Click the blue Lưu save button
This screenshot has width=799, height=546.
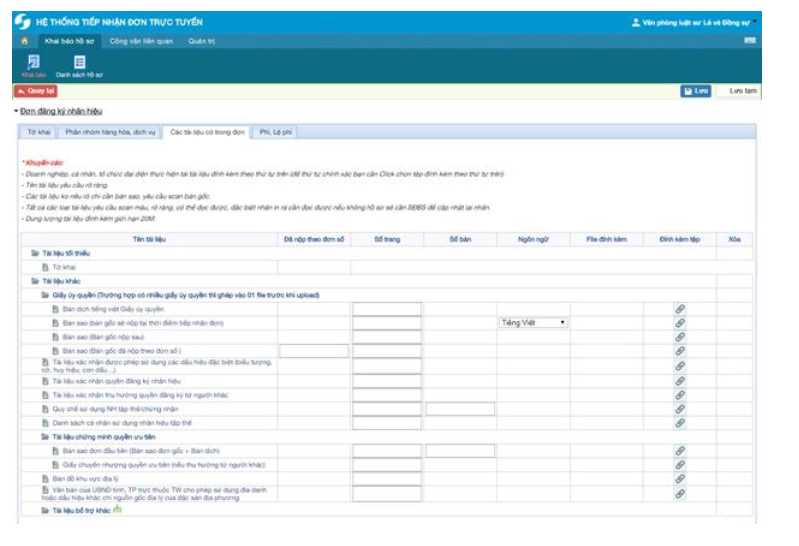(x=696, y=91)
